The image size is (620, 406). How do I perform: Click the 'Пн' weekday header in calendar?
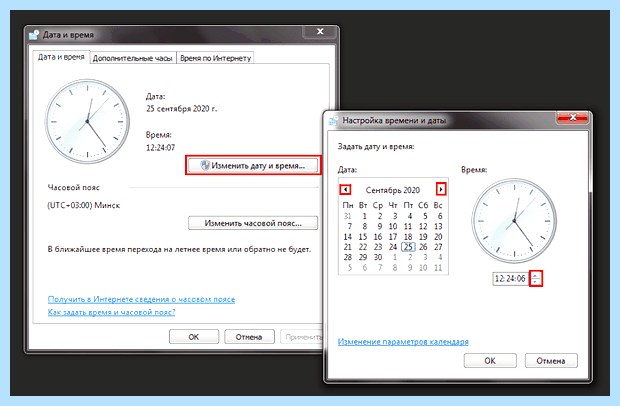[348, 205]
